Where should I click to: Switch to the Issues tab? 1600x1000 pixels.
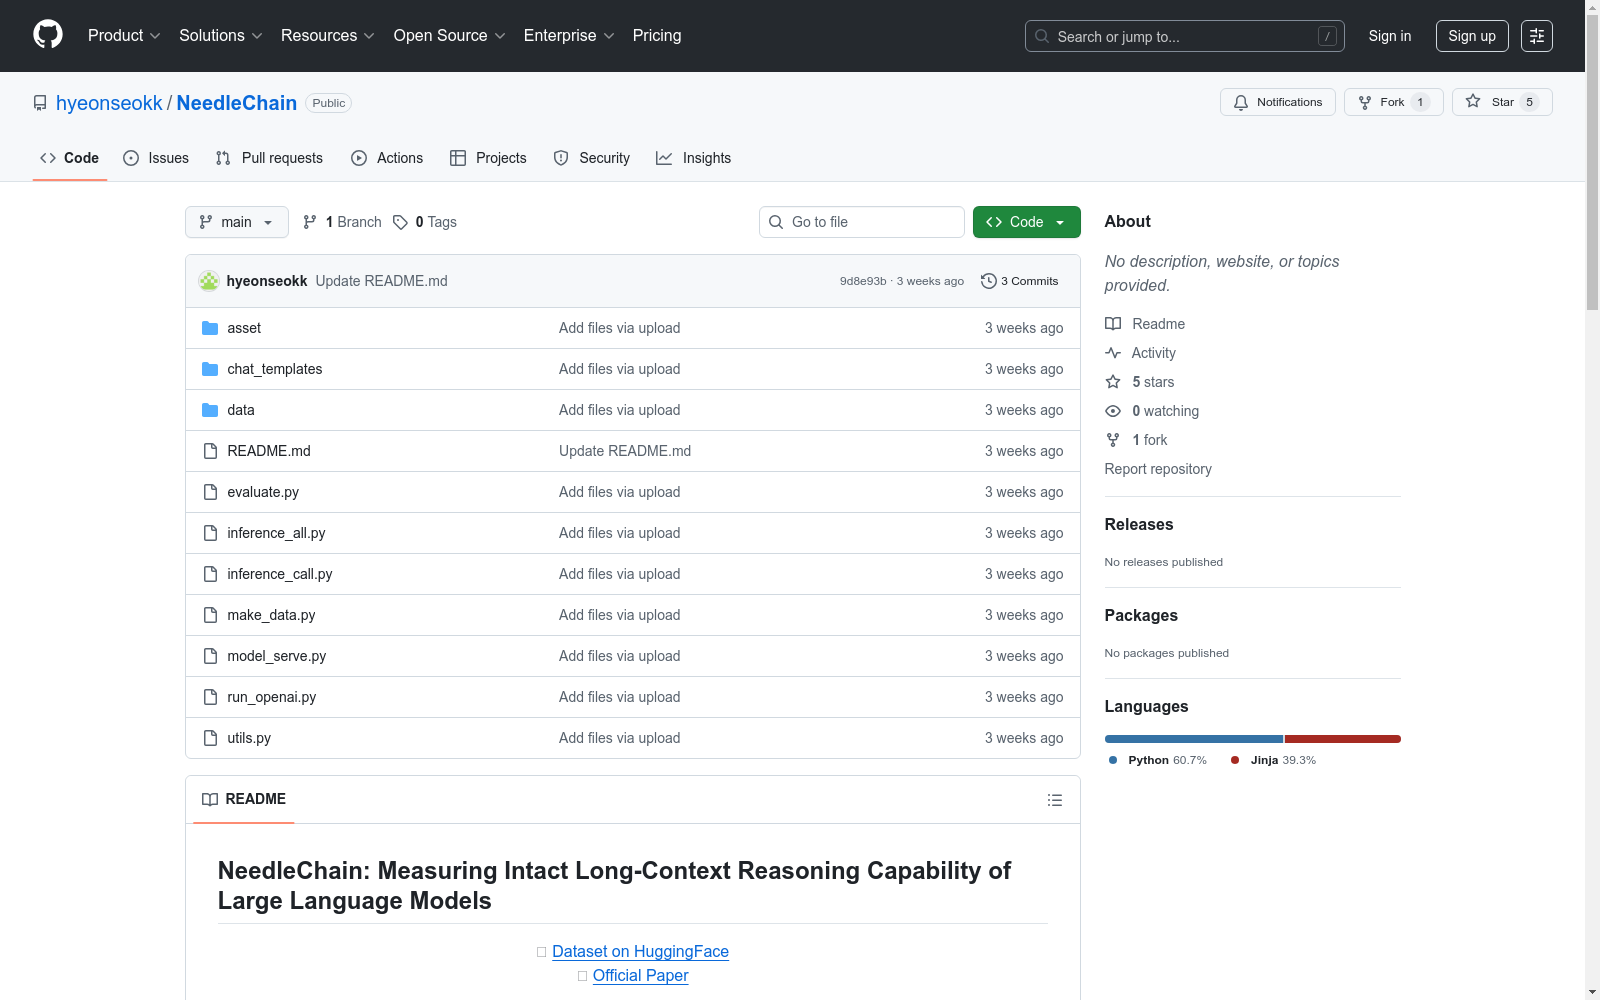click(156, 158)
